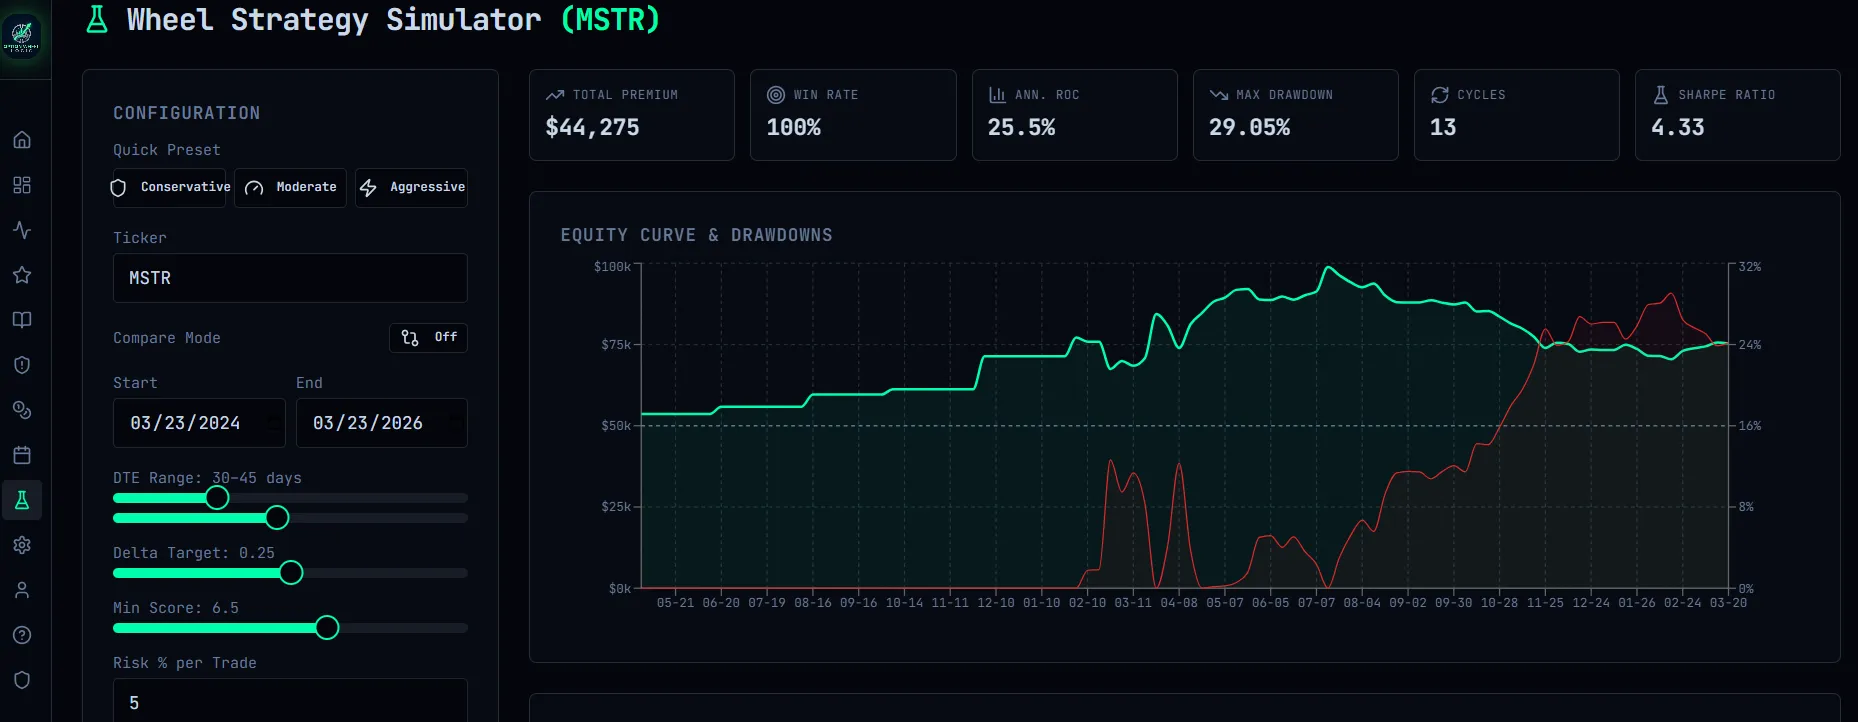Image resolution: width=1858 pixels, height=722 pixels.
Task: Open the shield alert icon in sidebar
Action: pos(22,365)
